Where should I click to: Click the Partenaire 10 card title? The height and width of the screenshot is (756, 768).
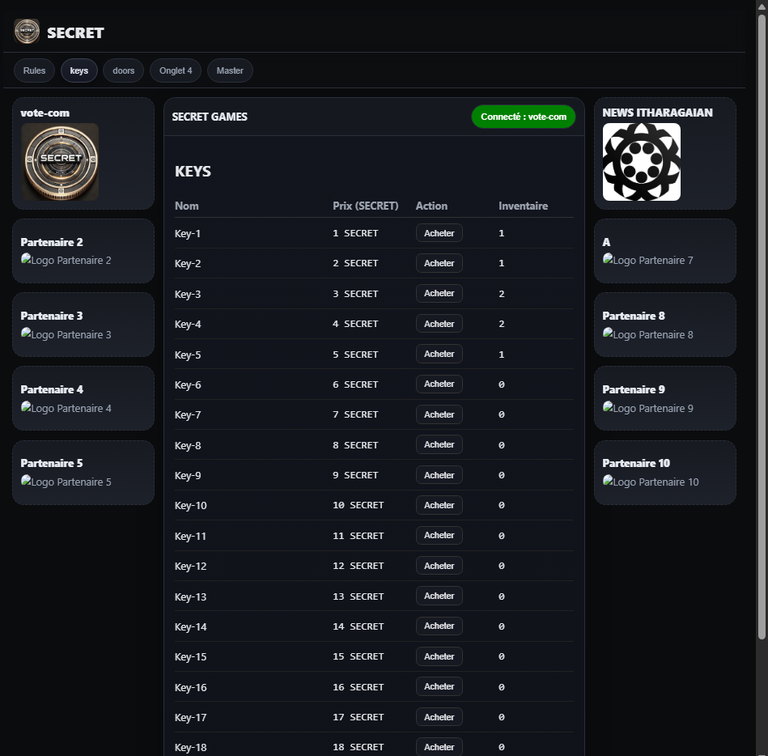(x=636, y=463)
